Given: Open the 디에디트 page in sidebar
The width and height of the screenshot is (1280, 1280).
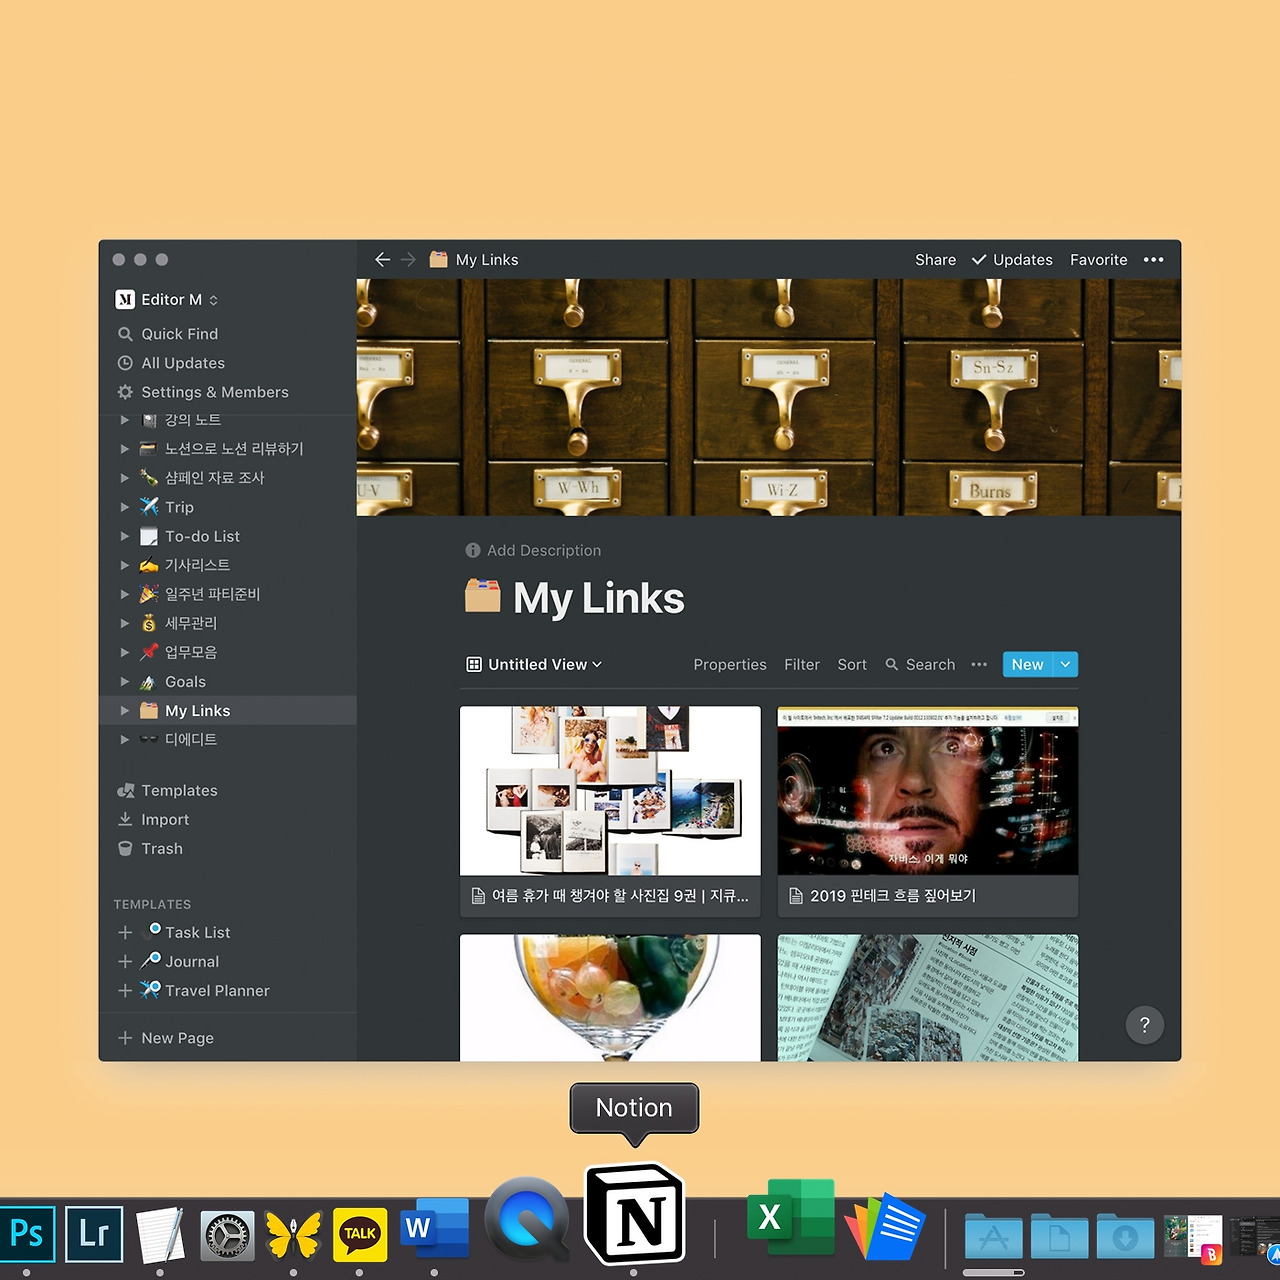Looking at the screenshot, I should point(191,739).
